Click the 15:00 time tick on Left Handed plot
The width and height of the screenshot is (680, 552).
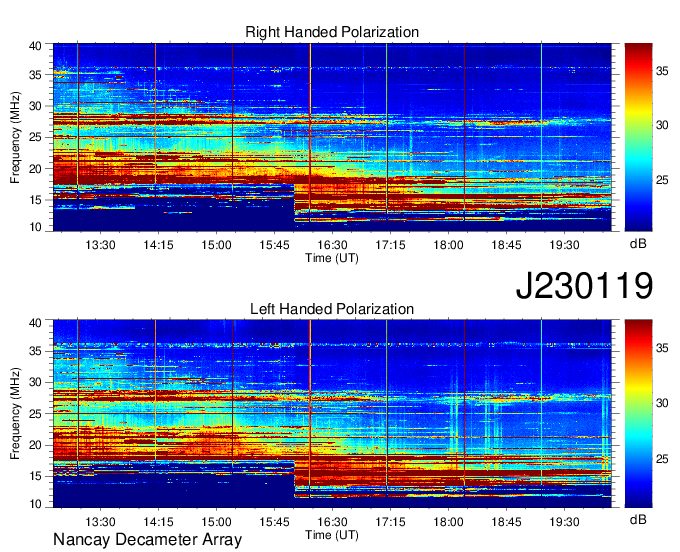tap(216, 522)
